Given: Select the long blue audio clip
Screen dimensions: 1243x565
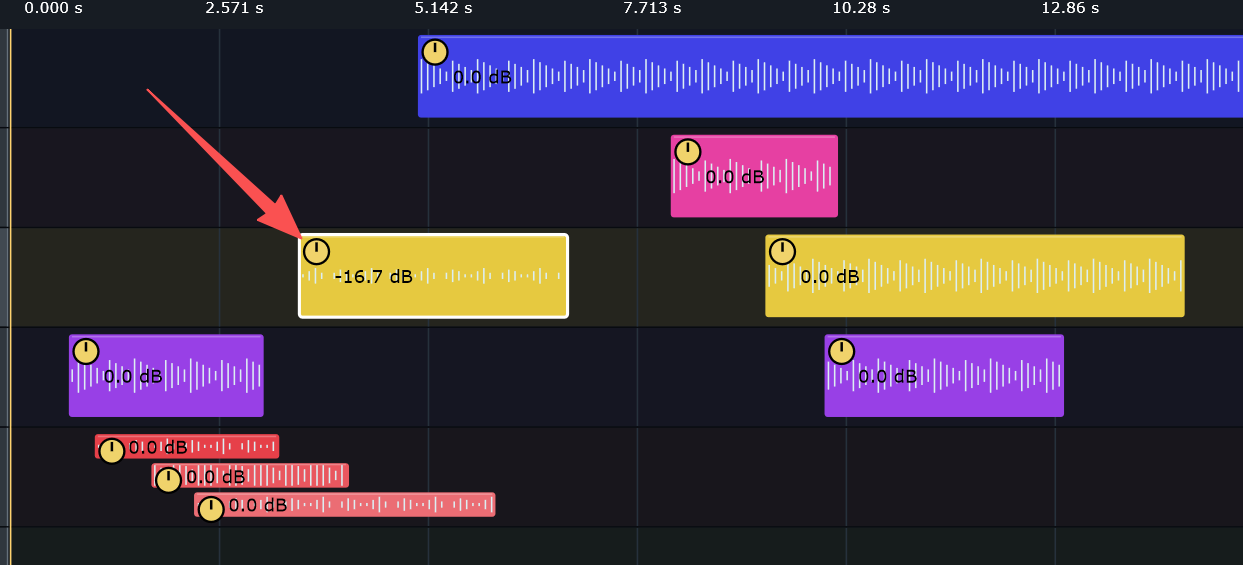Looking at the screenshot, I should pos(830,77).
